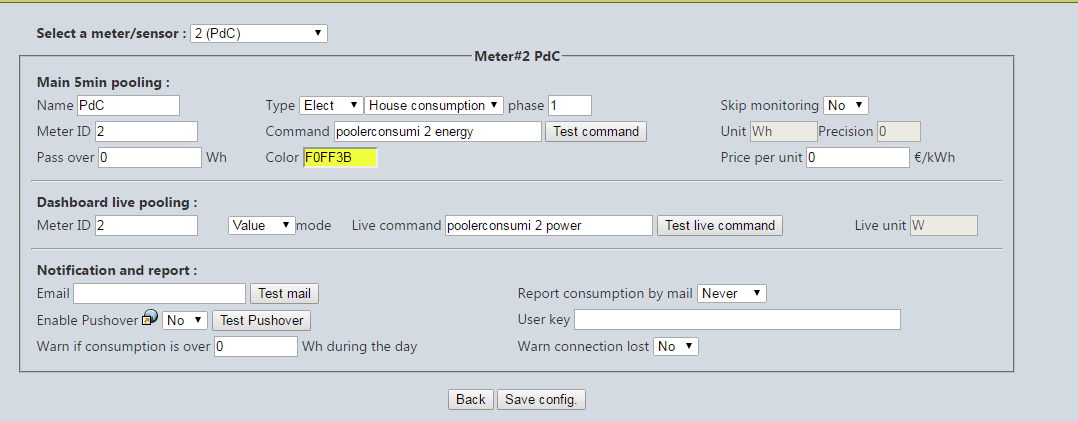Viewport: 1078px width, 421px height.
Task: Click the Pushover info icon
Action: [x=150, y=319]
